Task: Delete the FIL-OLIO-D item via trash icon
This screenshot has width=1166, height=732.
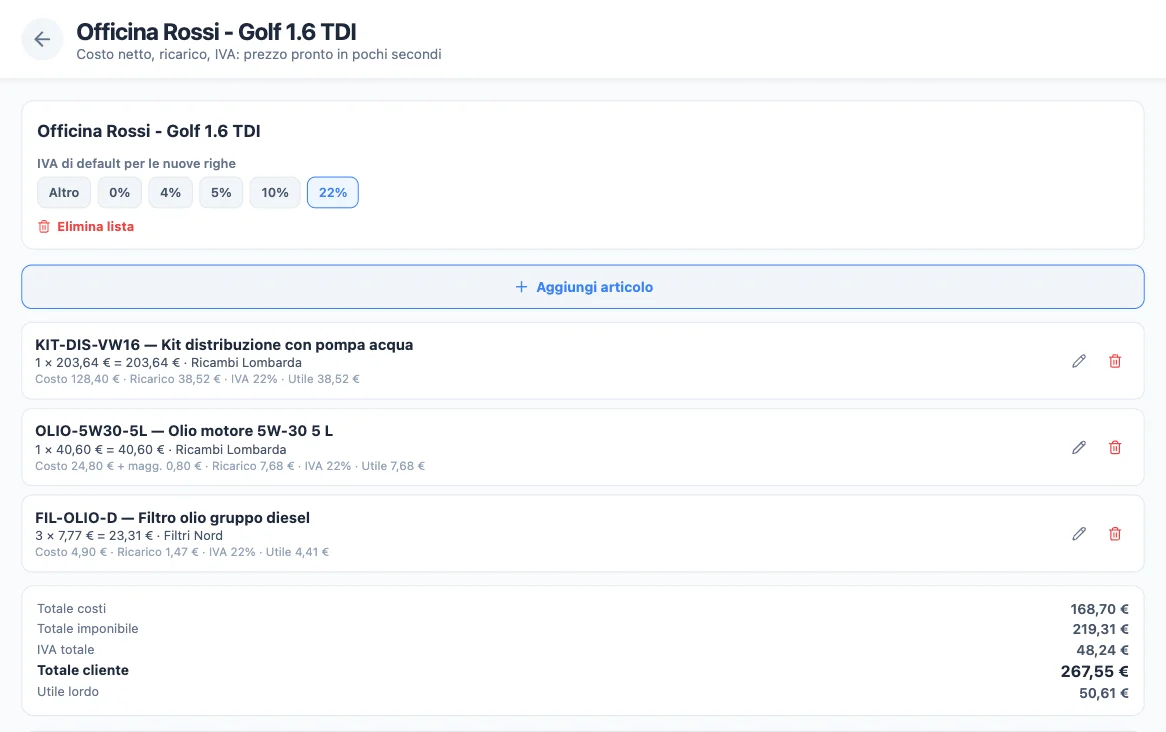Action: [x=1115, y=533]
